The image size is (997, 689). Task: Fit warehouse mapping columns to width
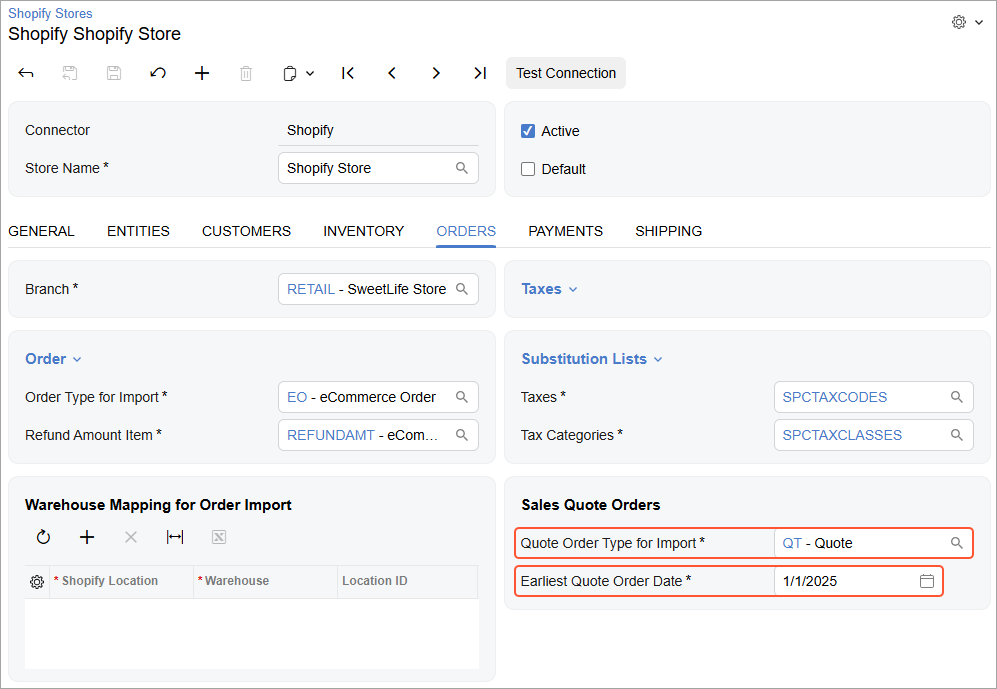point(175,537)
